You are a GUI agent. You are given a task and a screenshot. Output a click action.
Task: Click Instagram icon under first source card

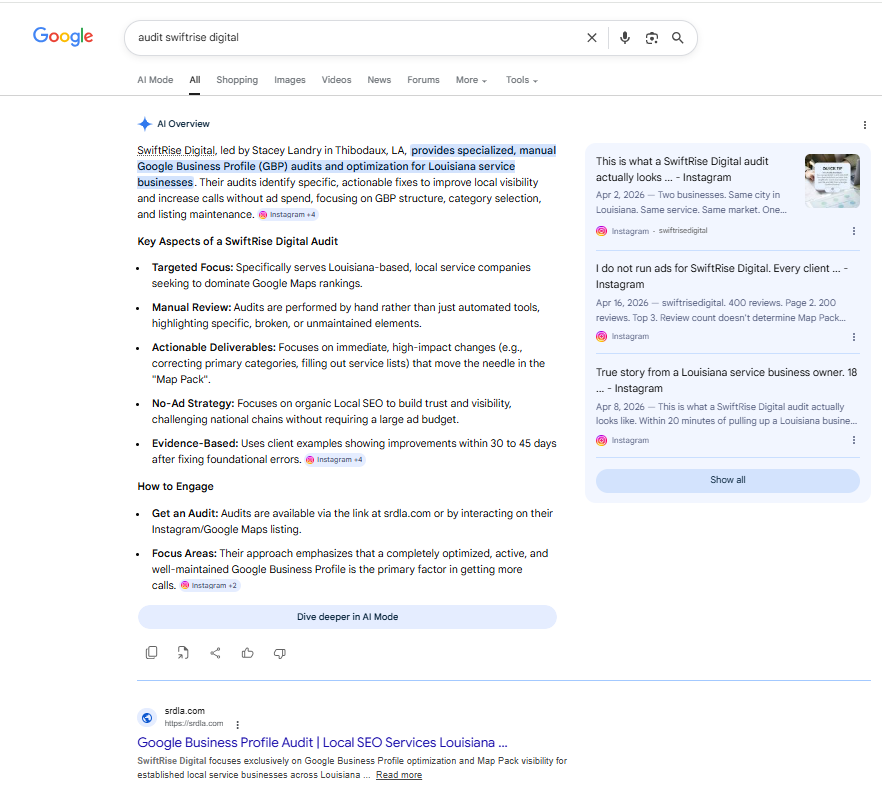(x=601, y=231)
